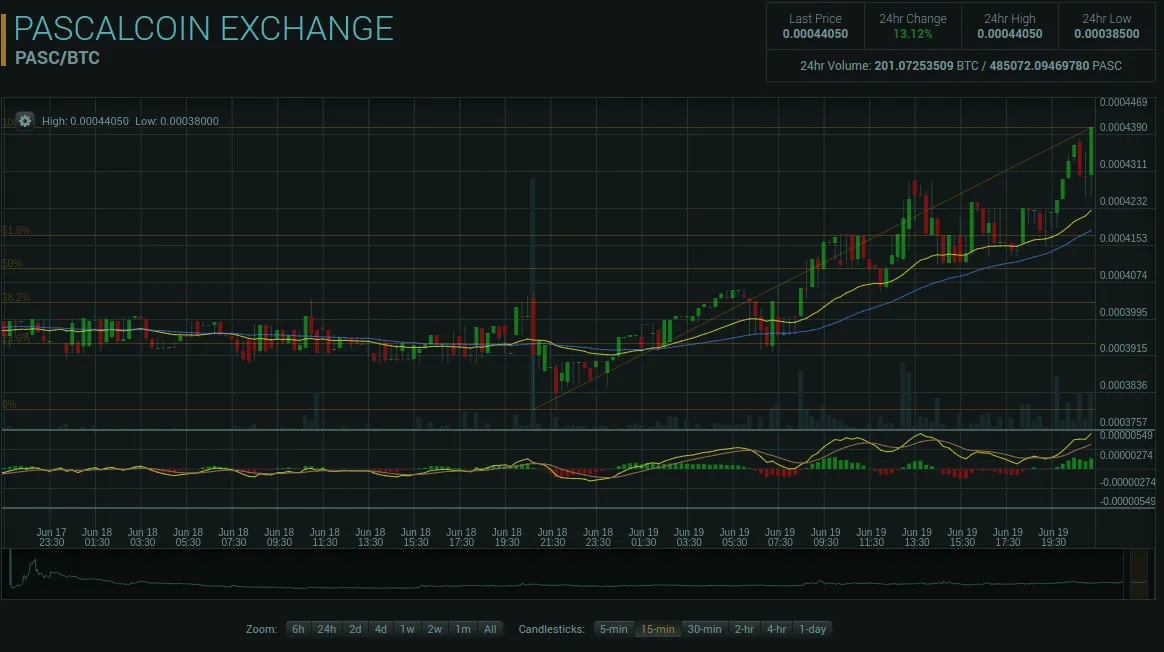The height and width of the screenshot is (652, 1164).
Task: Click the 0.0003995 price axis label
Action: 1123,312
